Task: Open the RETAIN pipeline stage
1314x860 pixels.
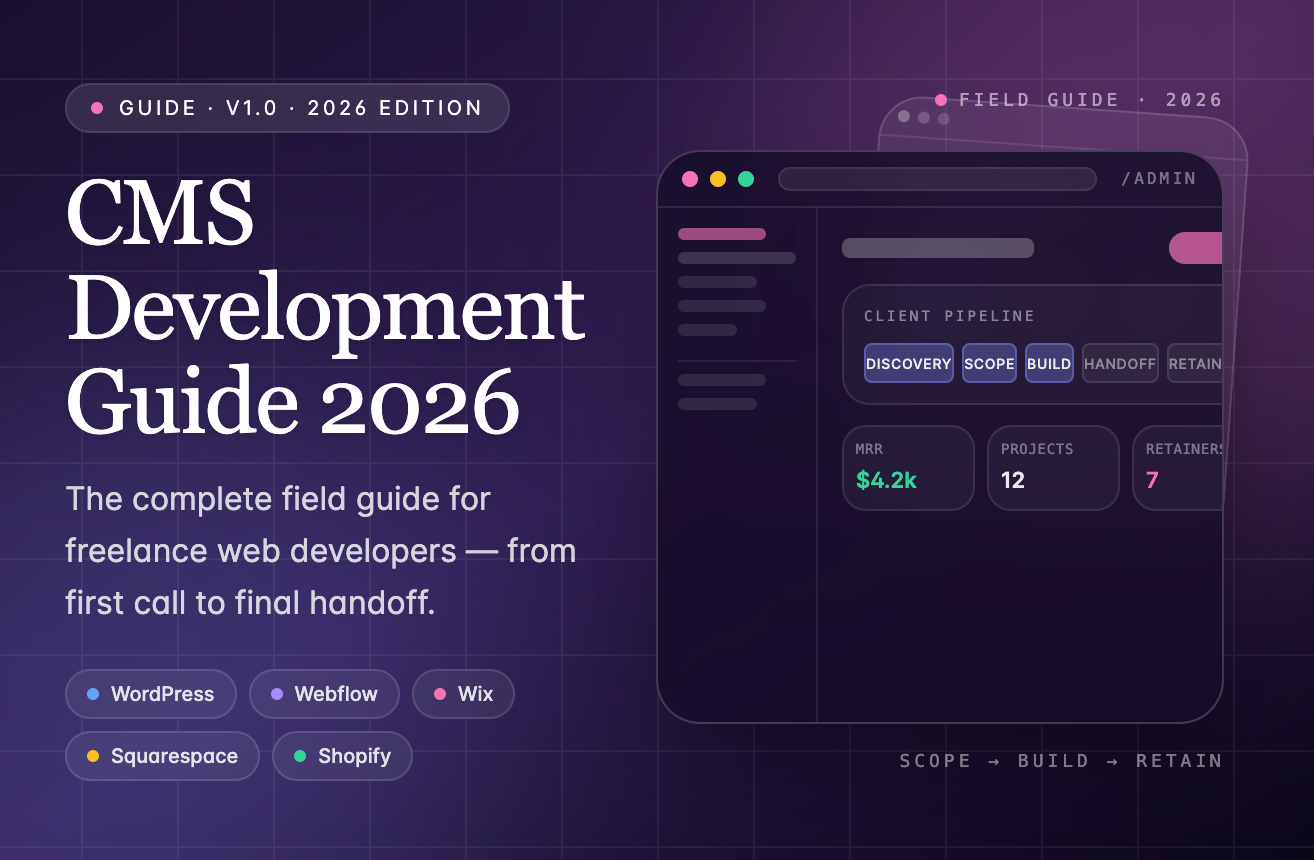Action: [x=1195, y=363]
